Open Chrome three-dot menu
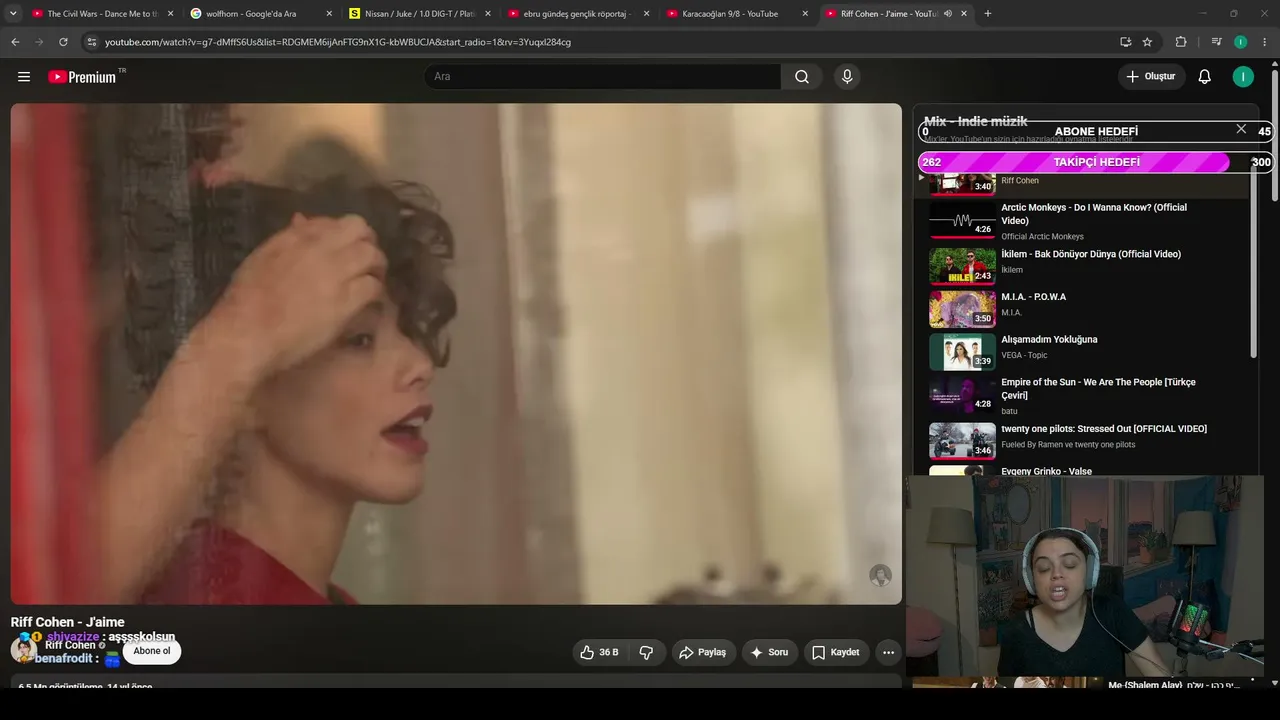 [x=1265, y=42]
